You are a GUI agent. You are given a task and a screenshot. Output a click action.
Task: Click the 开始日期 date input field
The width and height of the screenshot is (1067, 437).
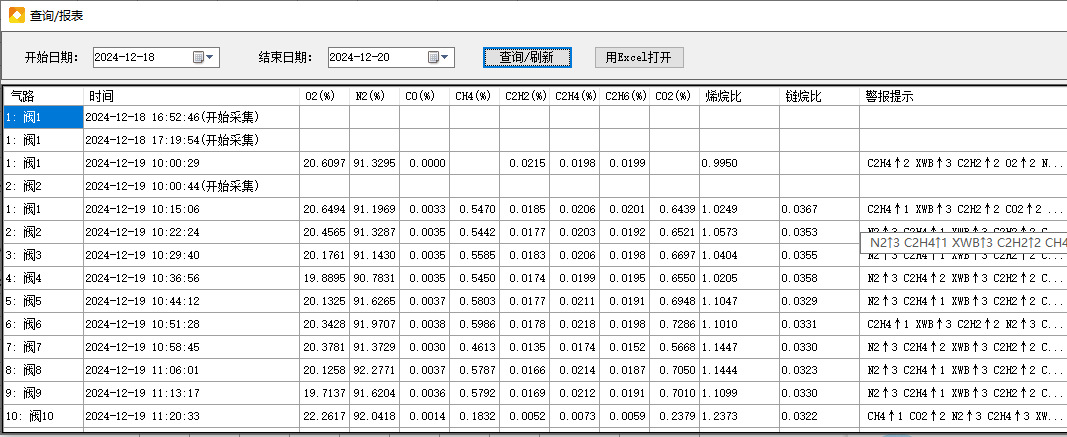(156, 58)
